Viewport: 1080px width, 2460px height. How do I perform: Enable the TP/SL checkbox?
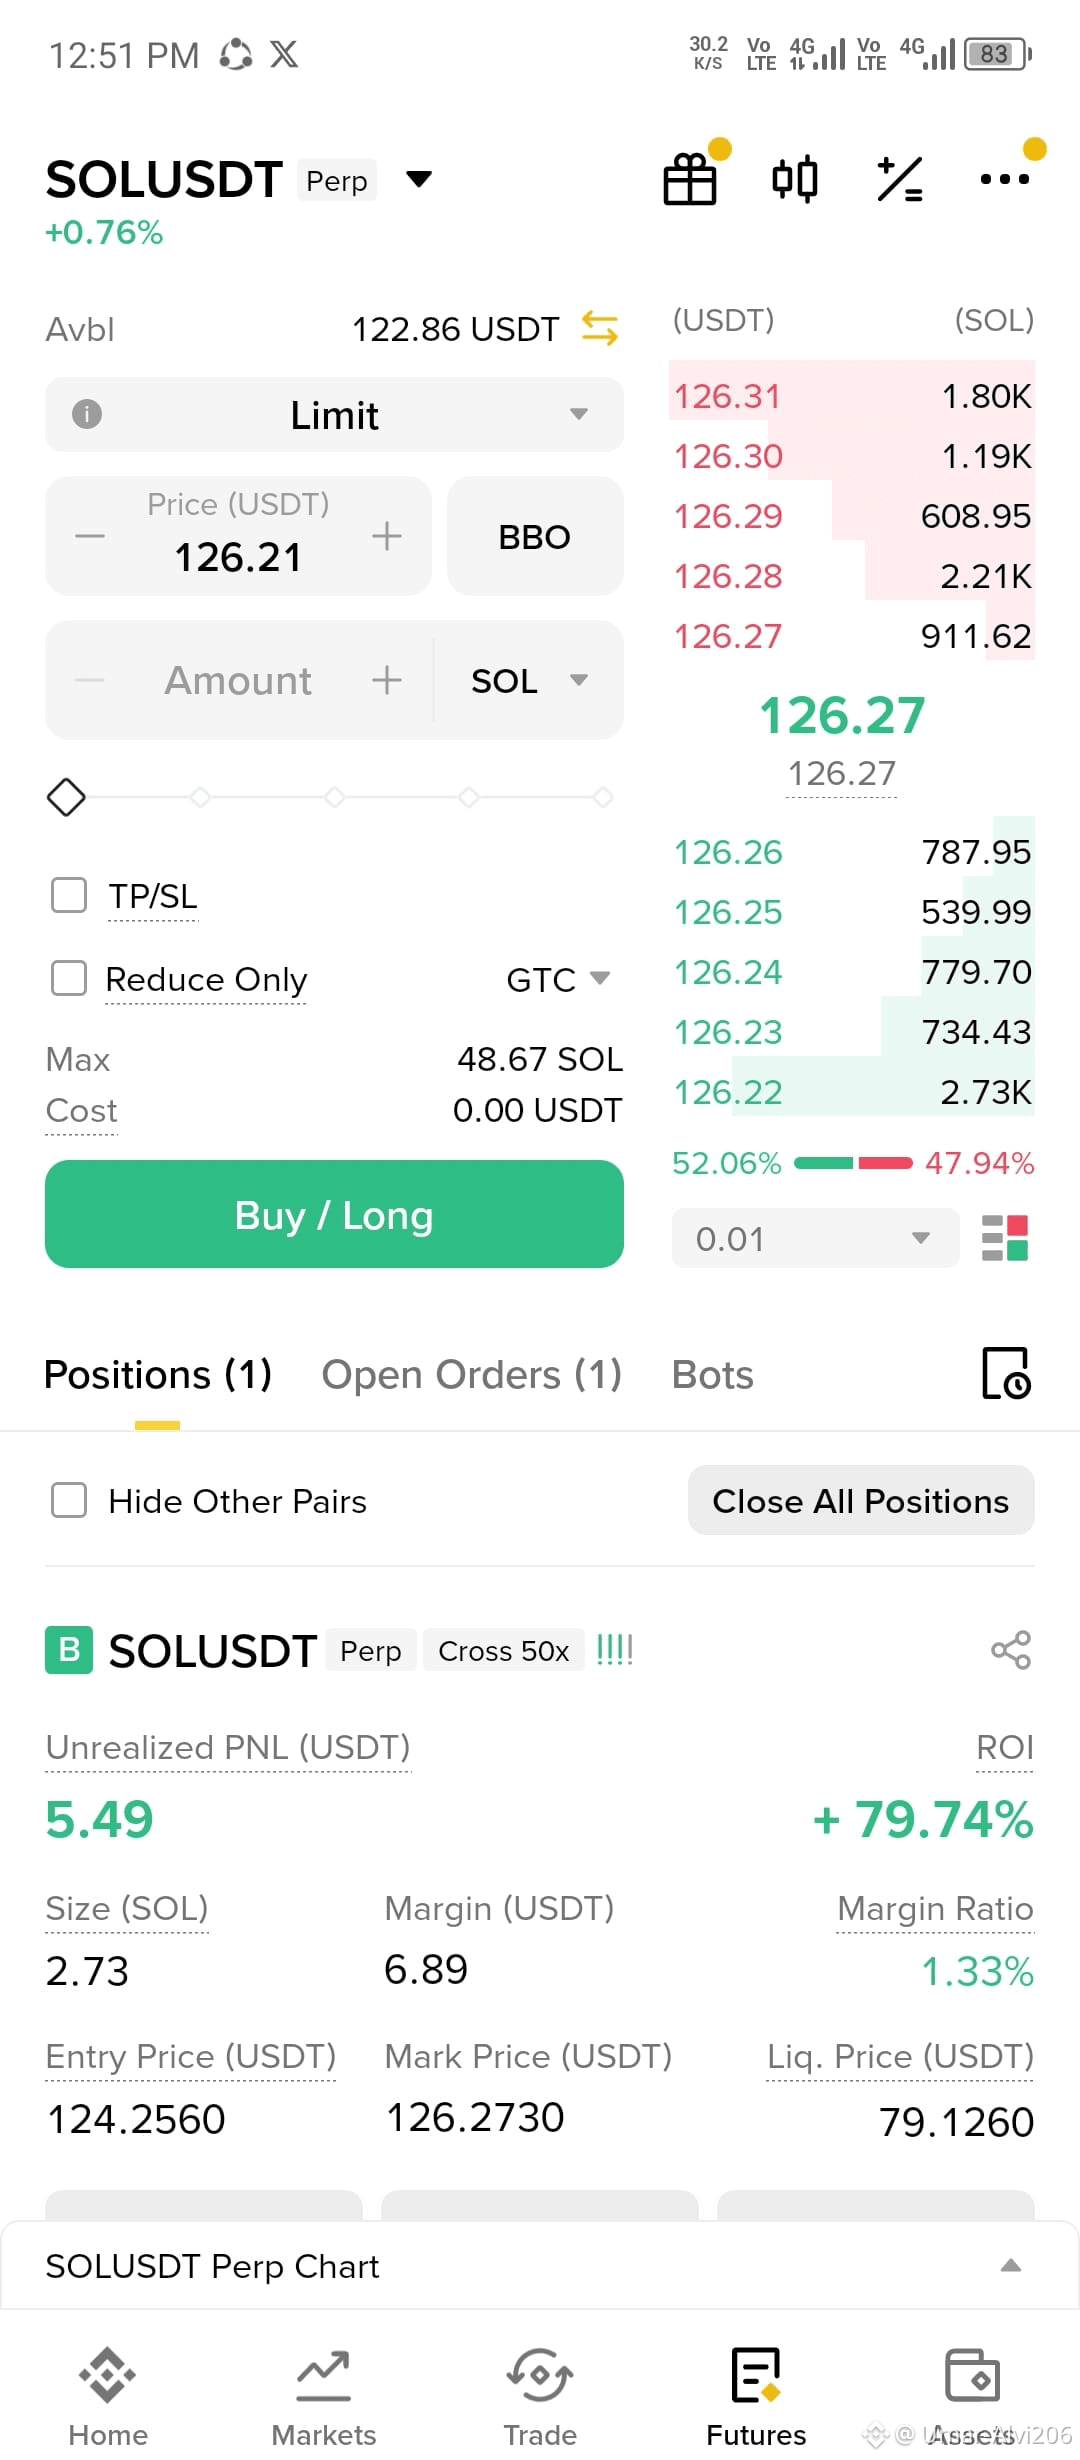pos(69,895)
